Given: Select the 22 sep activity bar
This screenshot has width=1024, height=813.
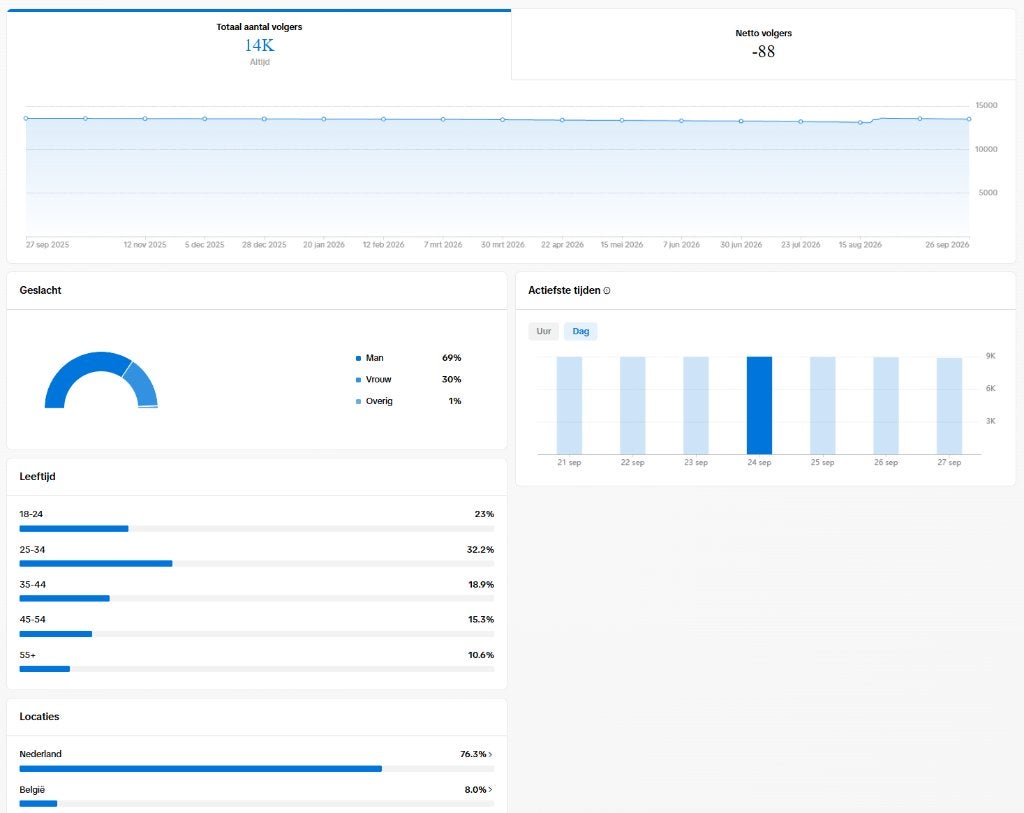Looking at the screenshot, I should click(632, 405).
